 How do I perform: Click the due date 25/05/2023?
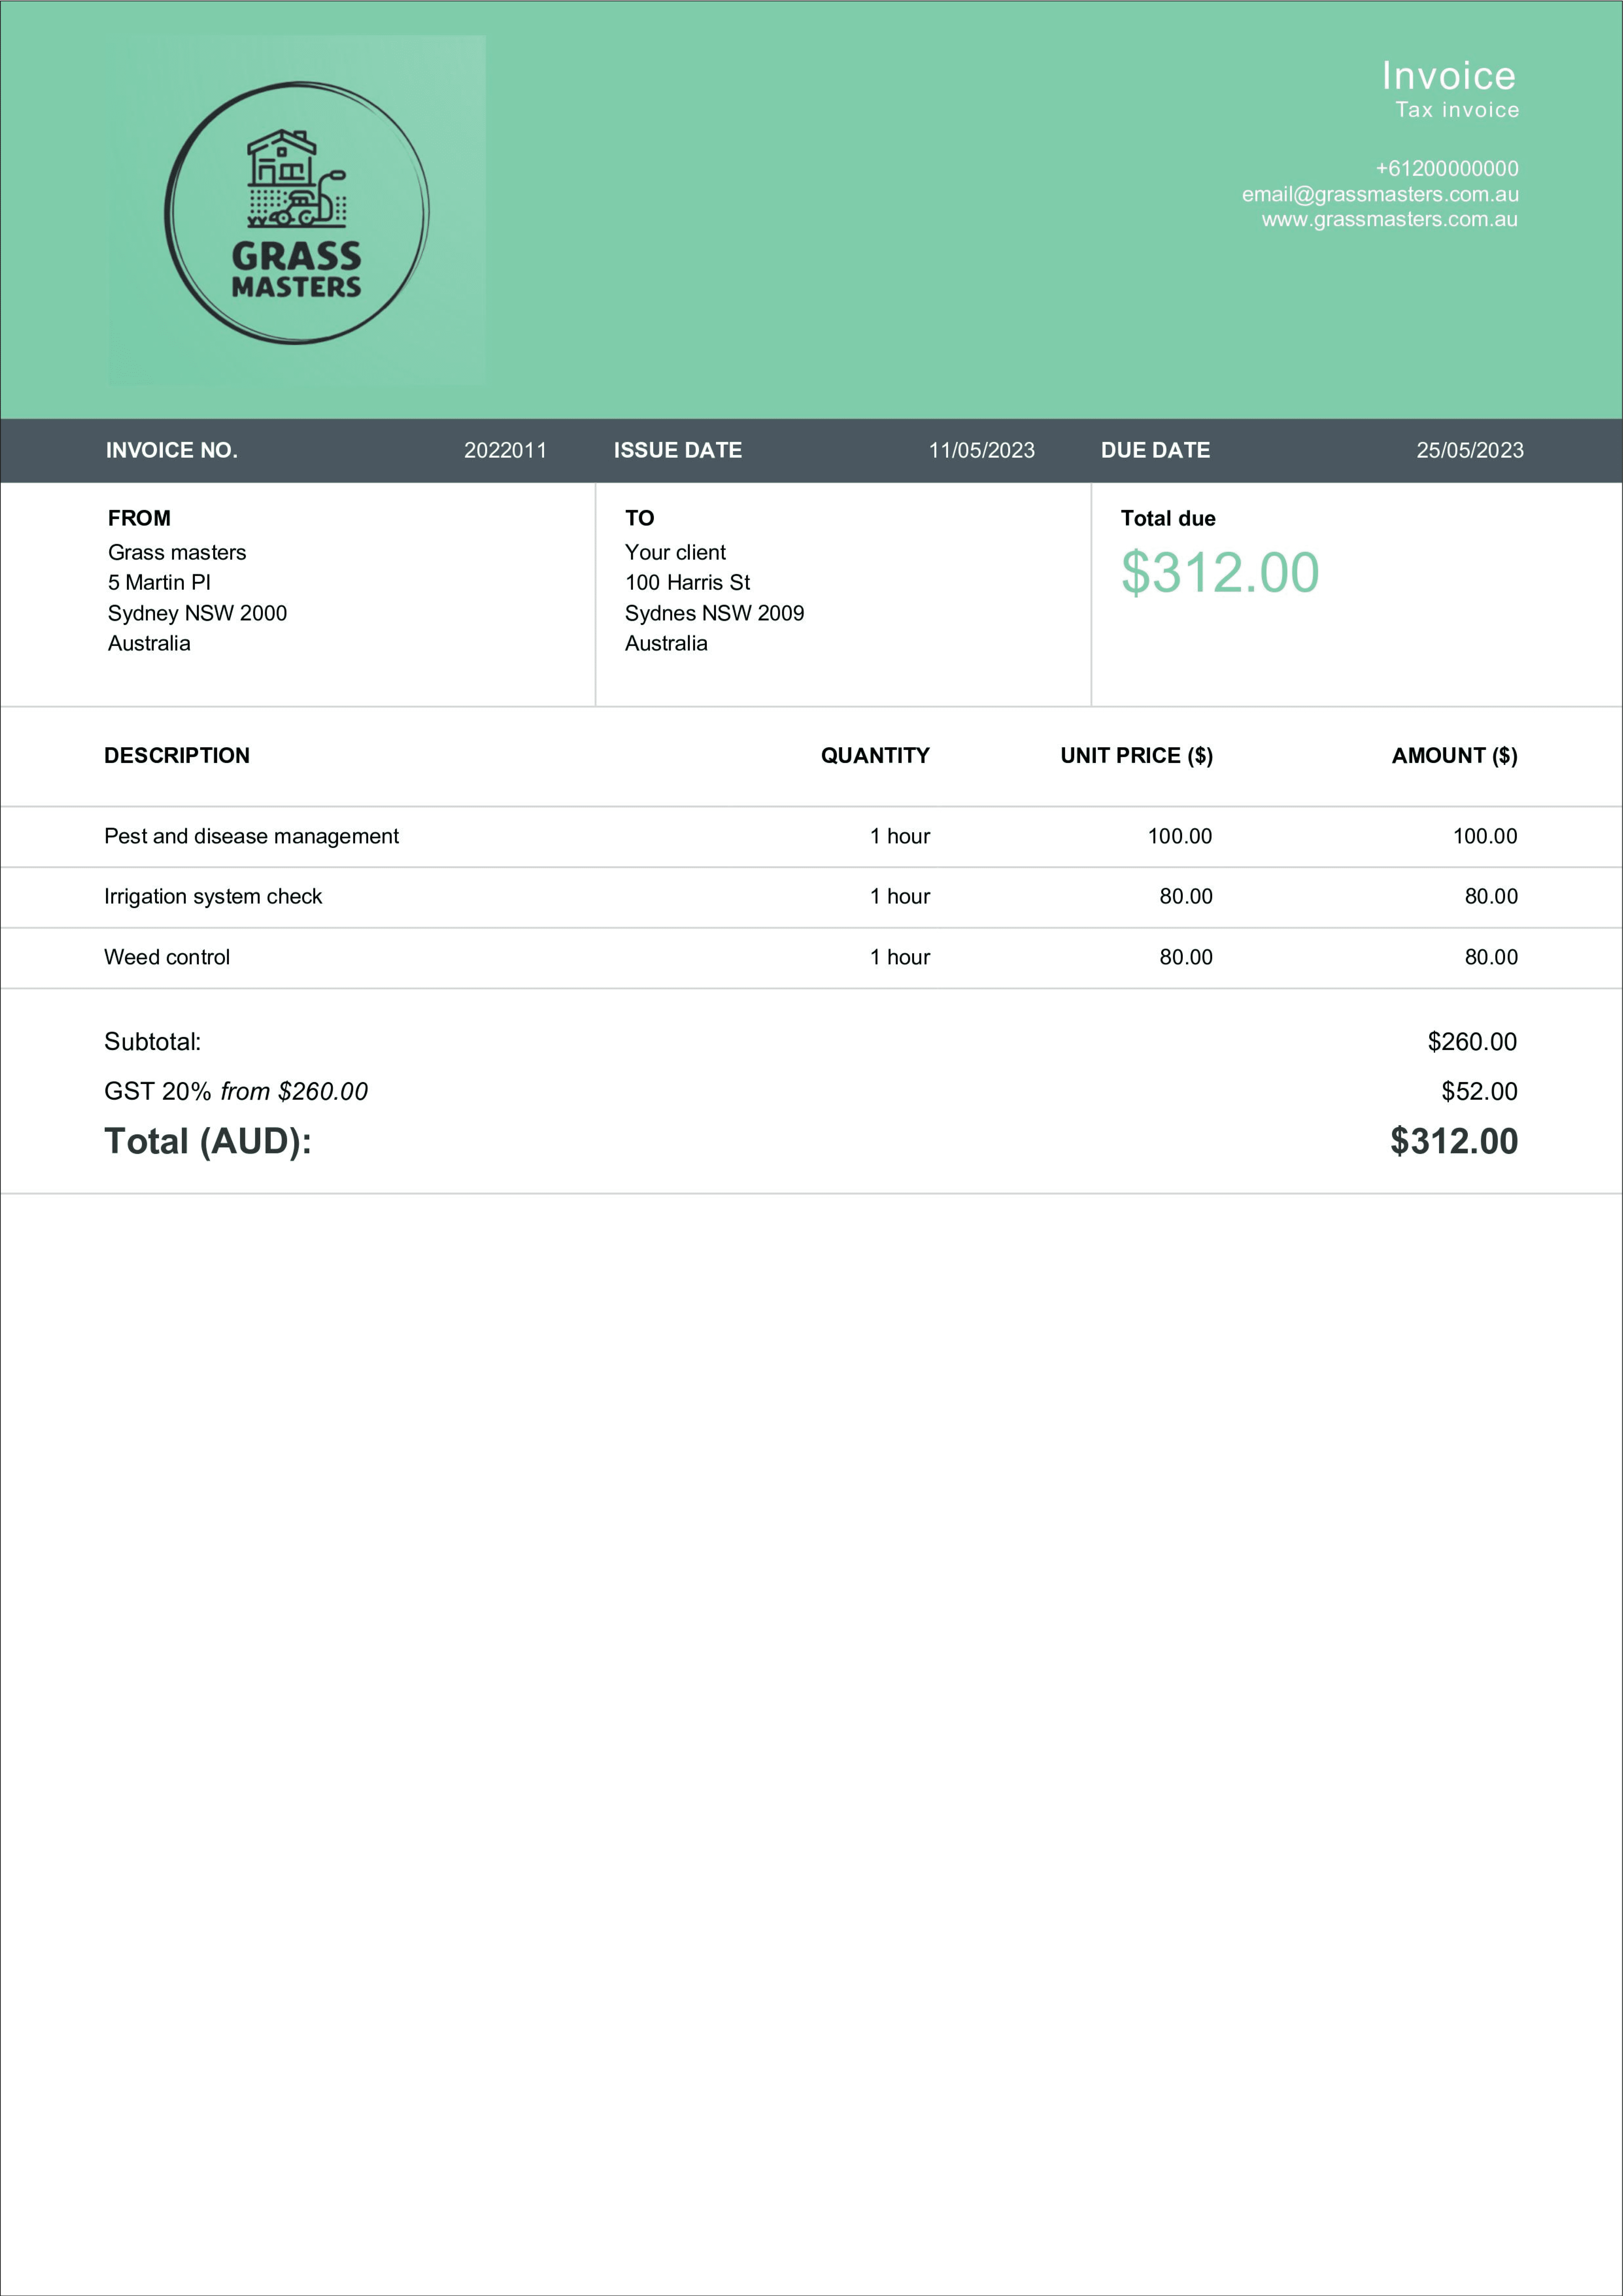[1469, 450]
